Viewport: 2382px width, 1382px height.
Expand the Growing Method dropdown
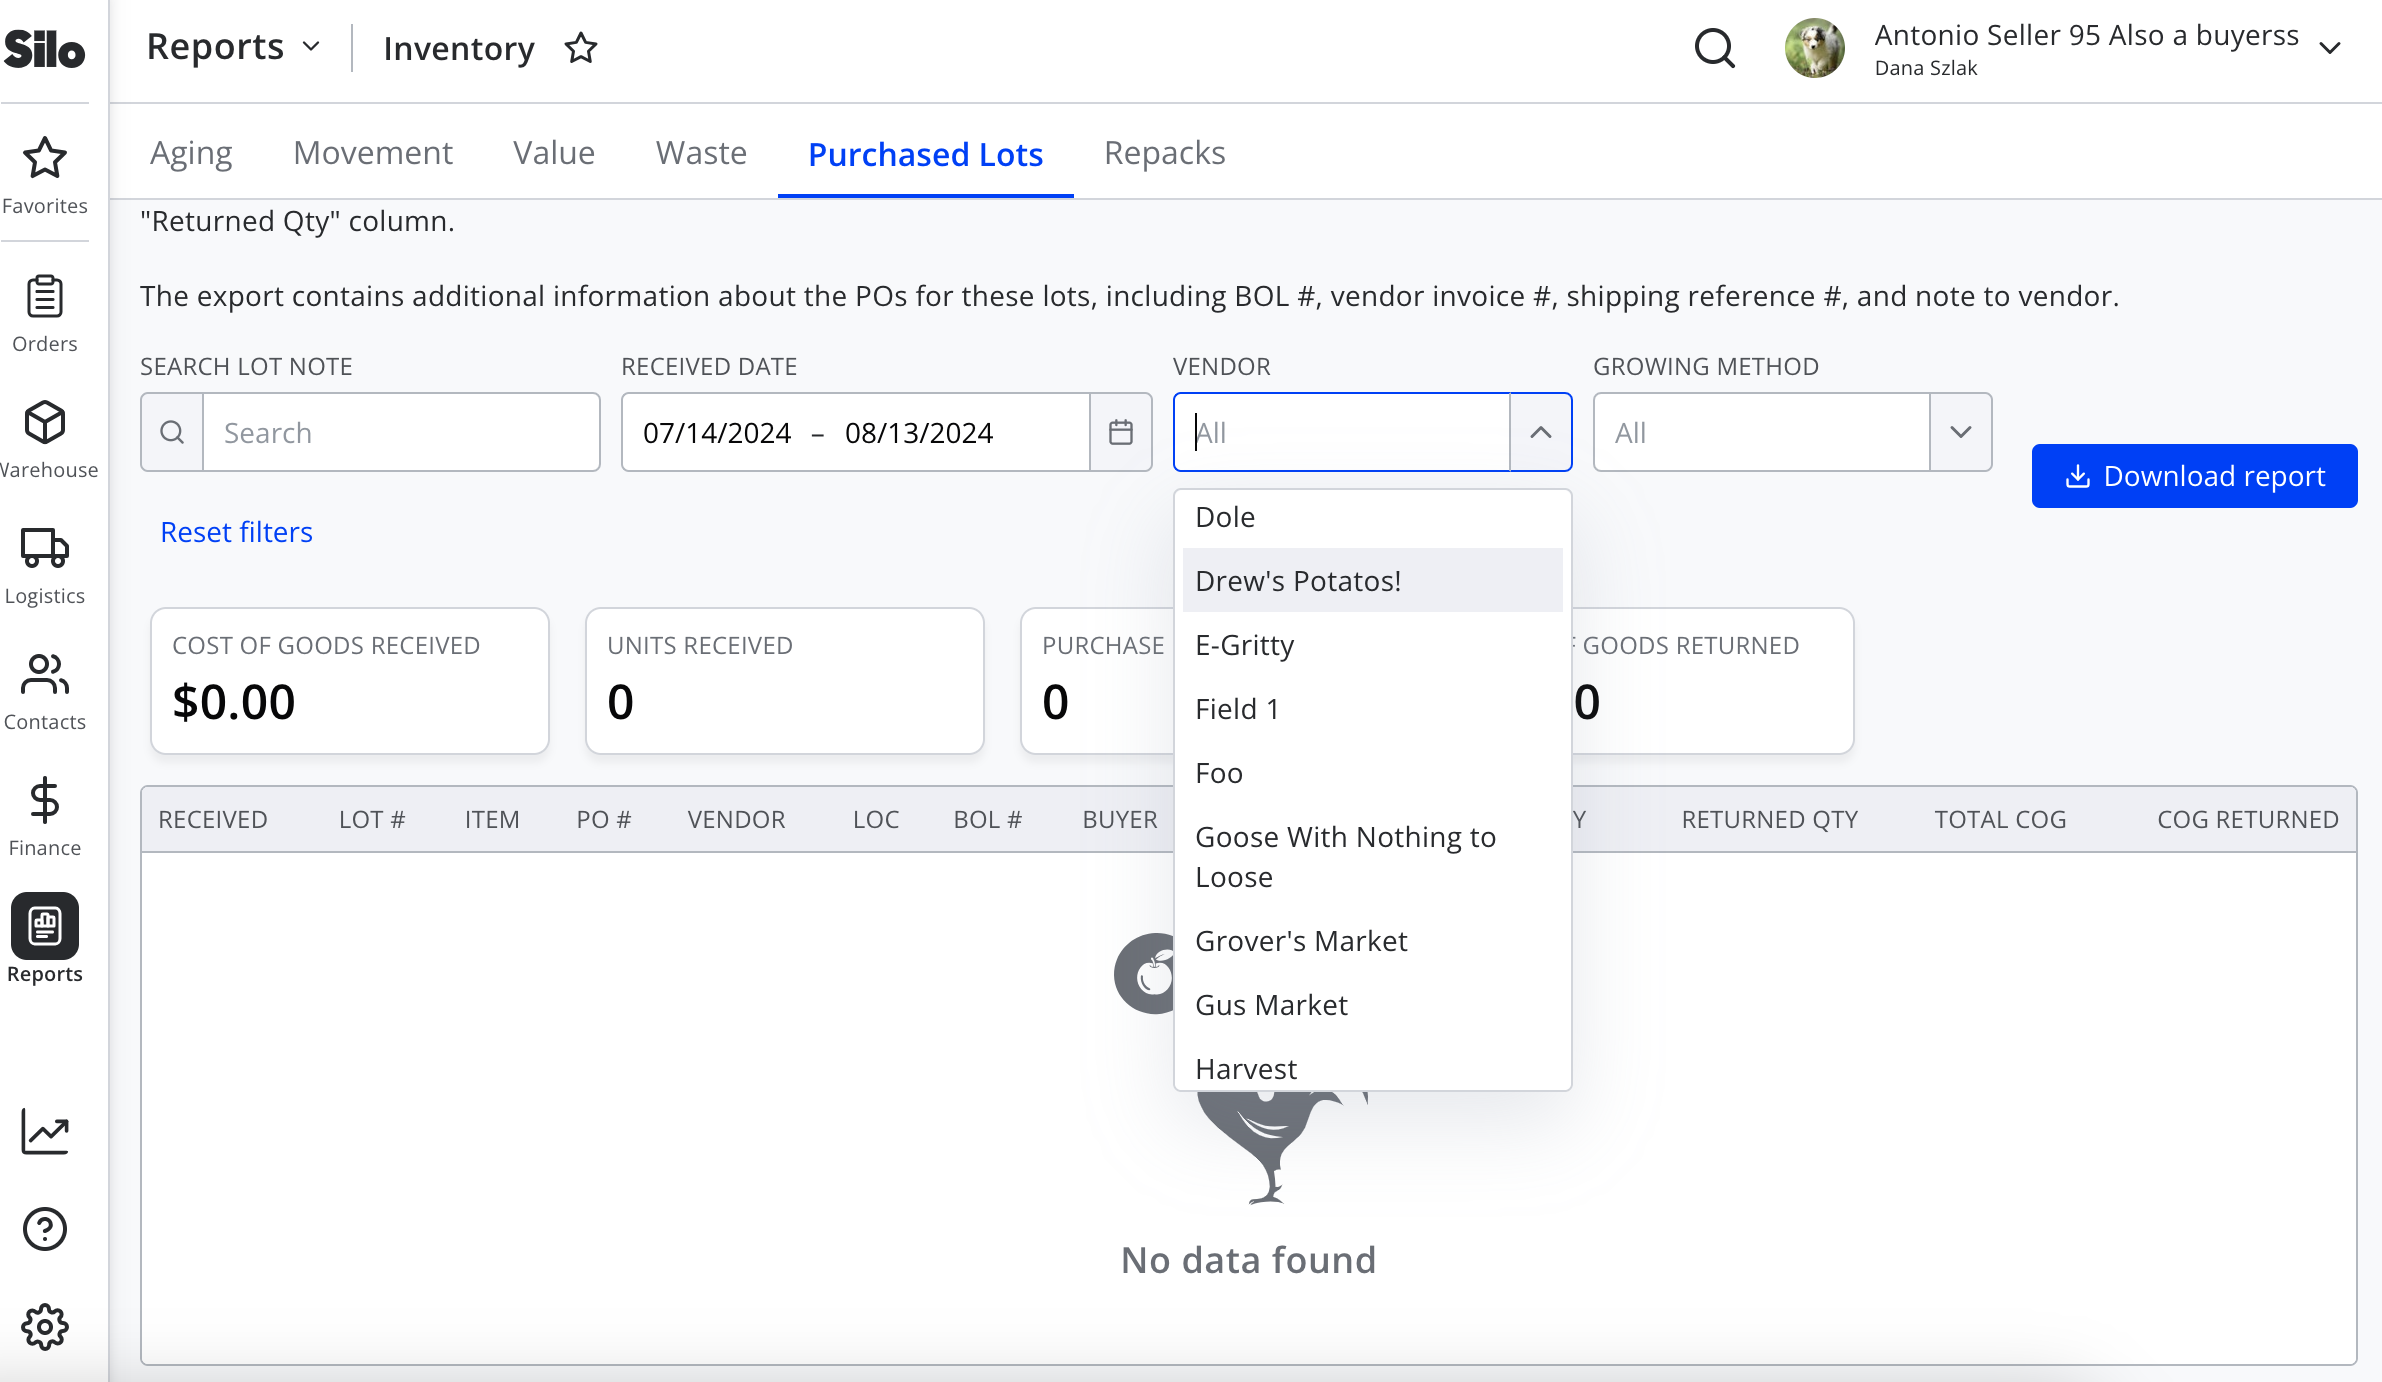coord(1960,432)
